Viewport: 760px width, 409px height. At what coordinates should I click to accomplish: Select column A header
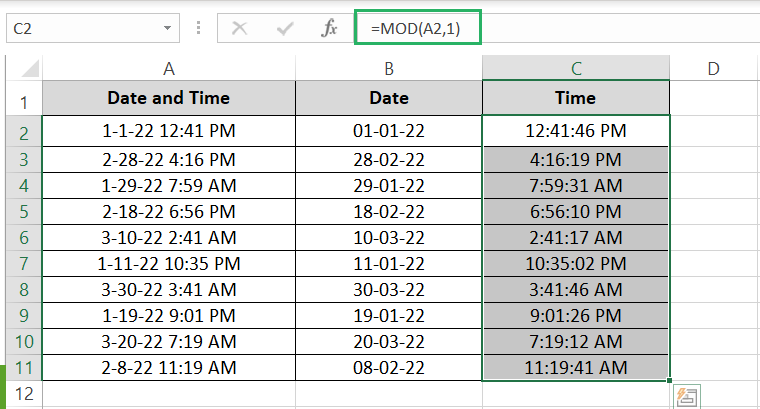tap(169, 68)
